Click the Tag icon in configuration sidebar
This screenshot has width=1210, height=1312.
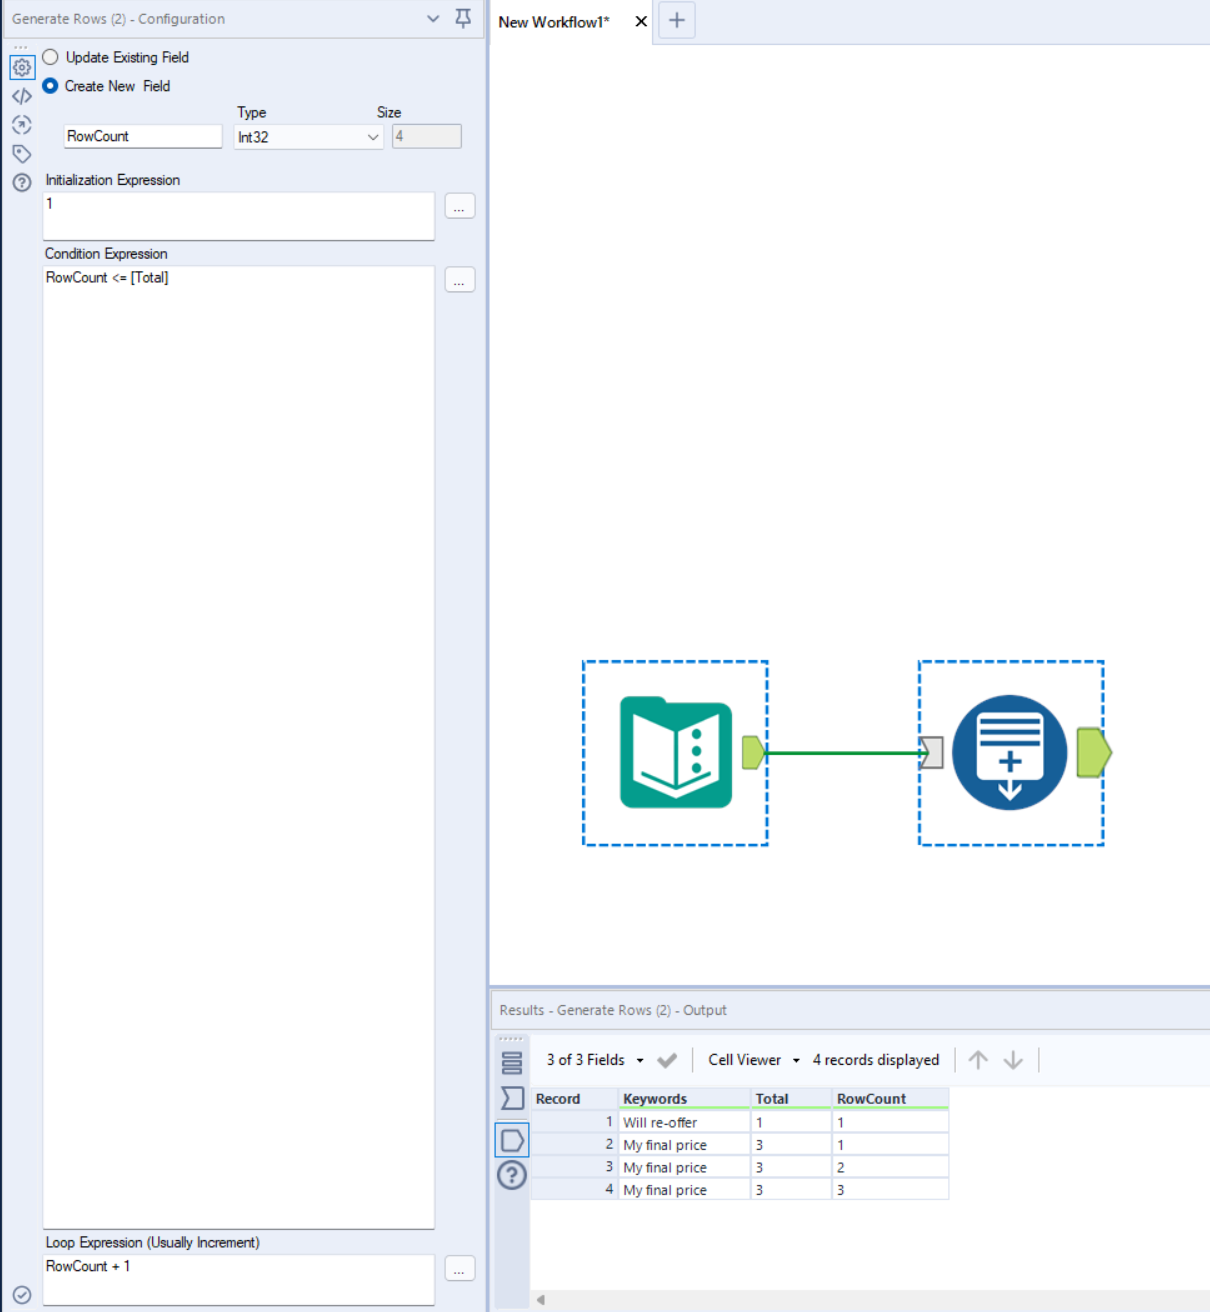(21, 153)
